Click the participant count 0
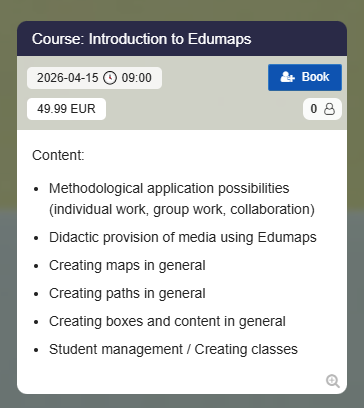Image resolution: width=364 pixels, height=408 pixels. click(x=314, y=109)
